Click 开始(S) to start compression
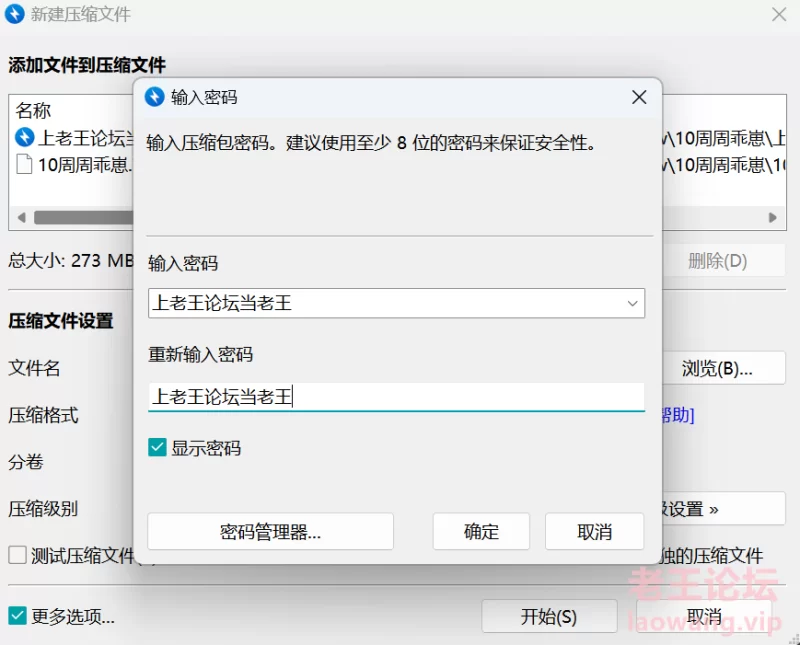The height and width of the screenshot is (645, 800). click(x=549, y=616)
